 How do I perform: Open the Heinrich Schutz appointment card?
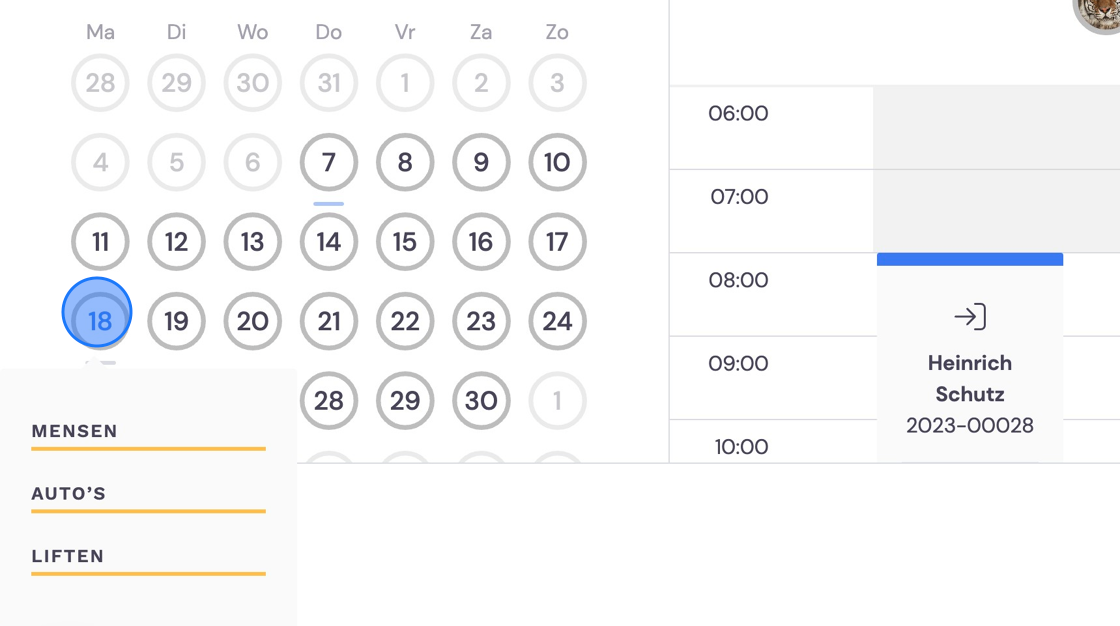(970, 358)
